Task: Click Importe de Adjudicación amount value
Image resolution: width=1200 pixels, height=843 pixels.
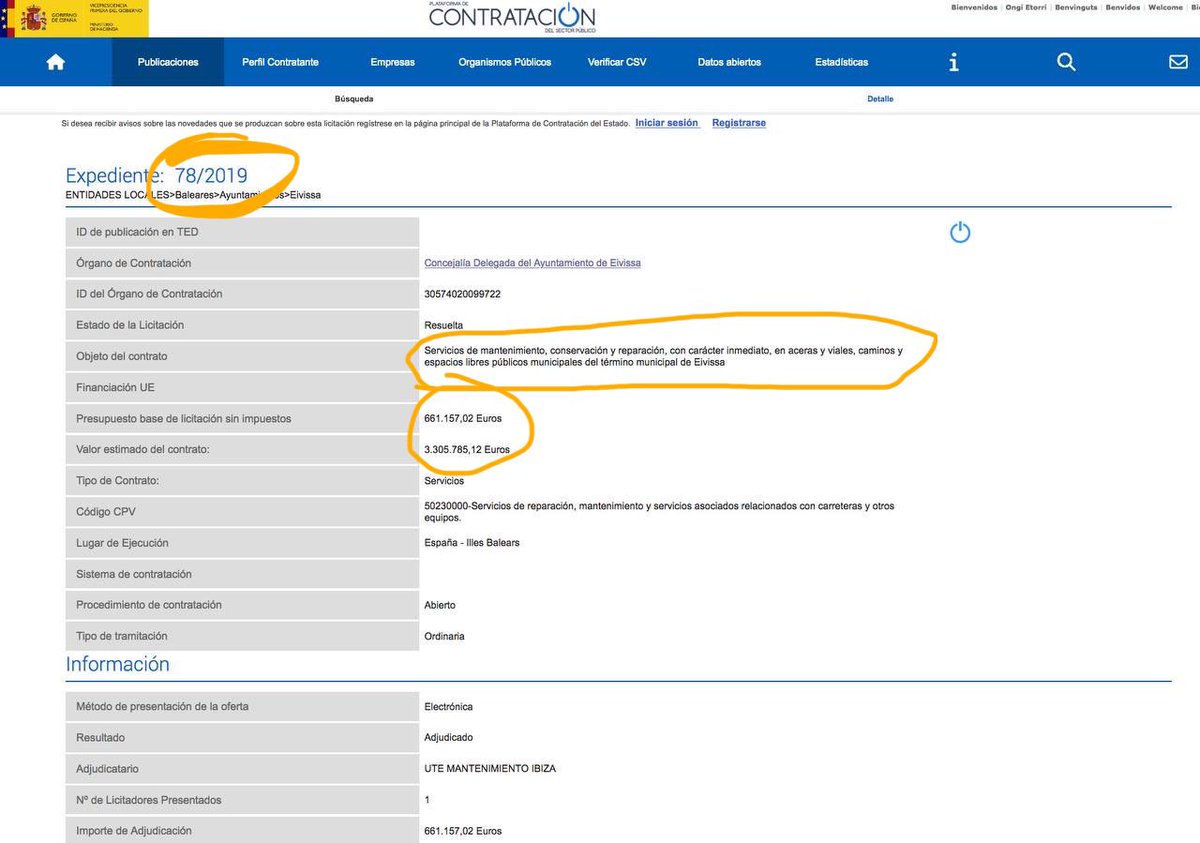Action: pos(463,831)
